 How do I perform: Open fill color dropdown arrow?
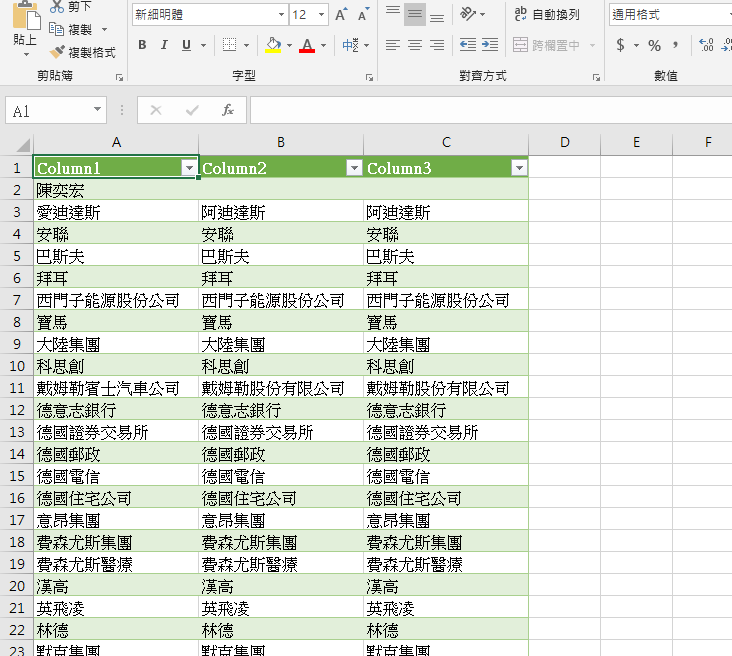[289, 46]
